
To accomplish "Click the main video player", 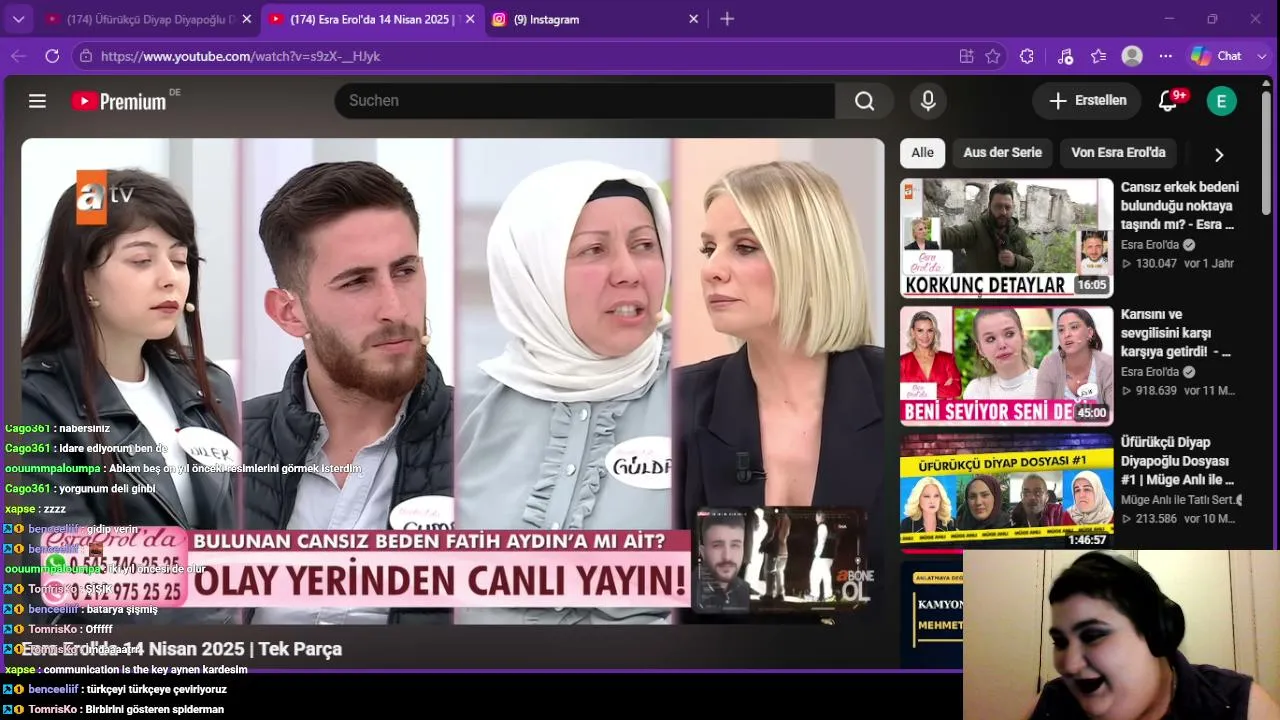I will click(x=453, y=381).
